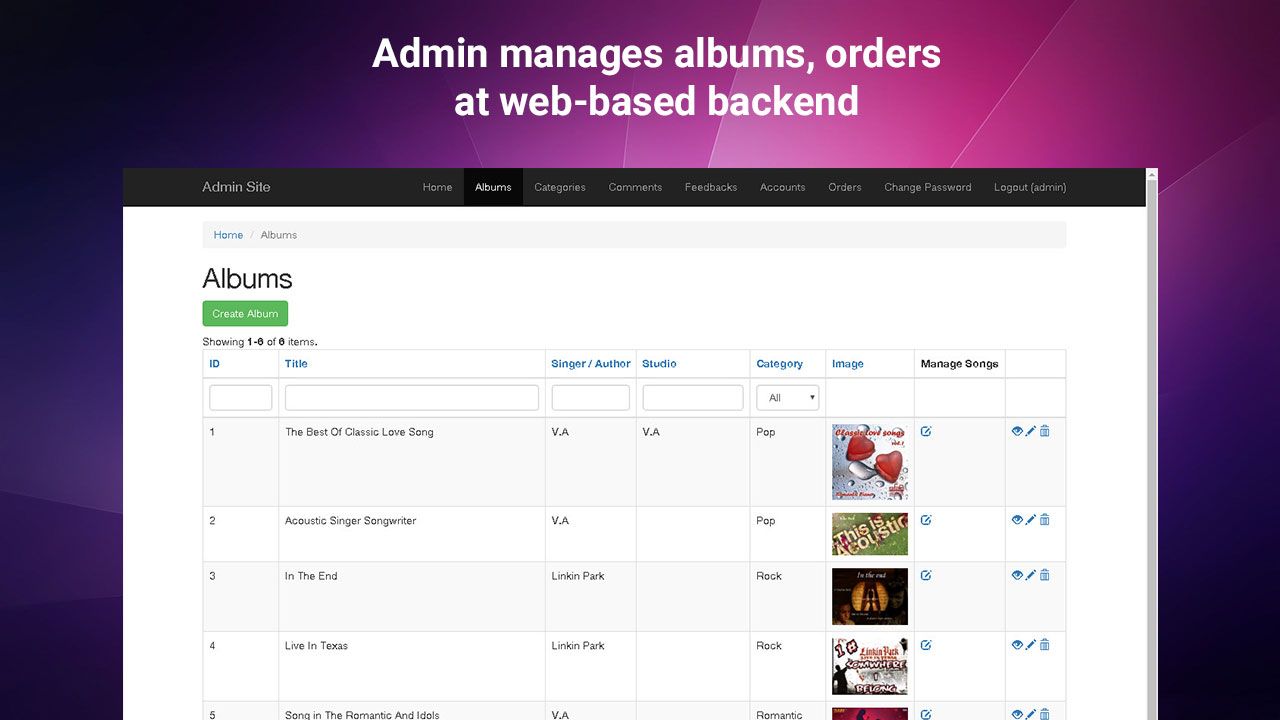The height and width of the screenshot is (720, 1280).
Task: Select 'Rock' category in Live In Texas row
Action: (x=769, y=646)
